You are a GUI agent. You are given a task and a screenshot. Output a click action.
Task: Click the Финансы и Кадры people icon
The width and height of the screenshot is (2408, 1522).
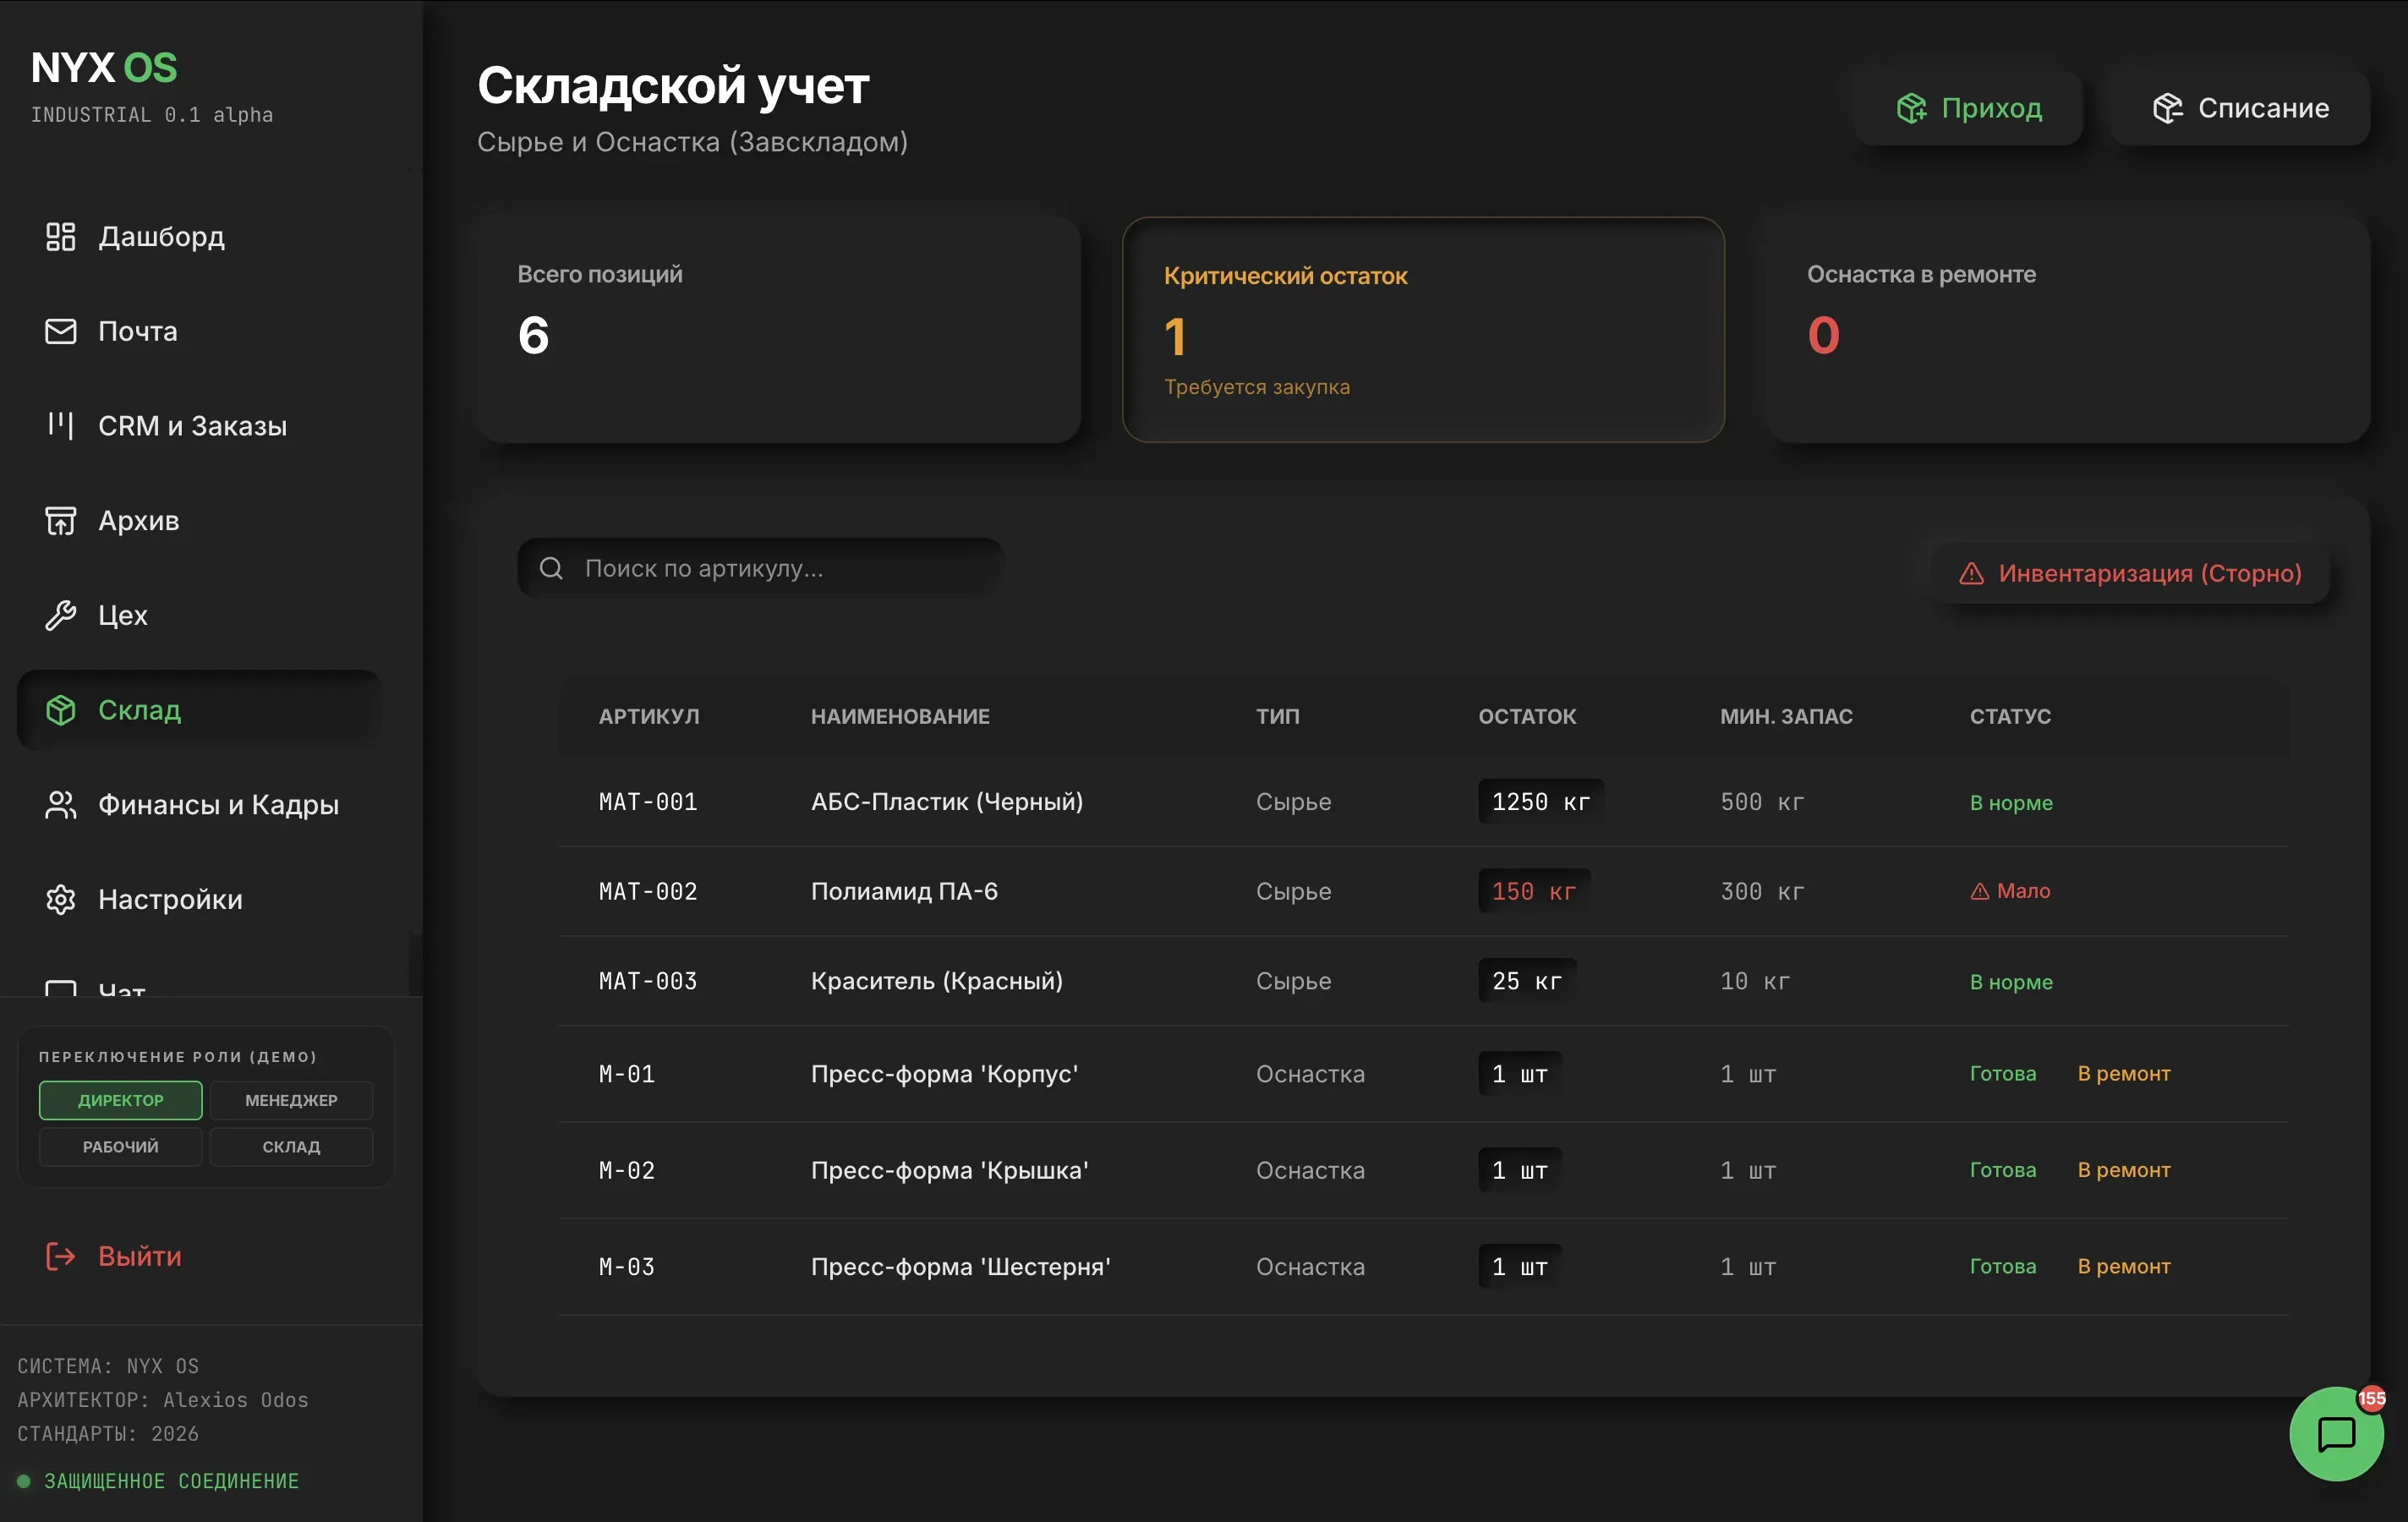coord(61,805)
